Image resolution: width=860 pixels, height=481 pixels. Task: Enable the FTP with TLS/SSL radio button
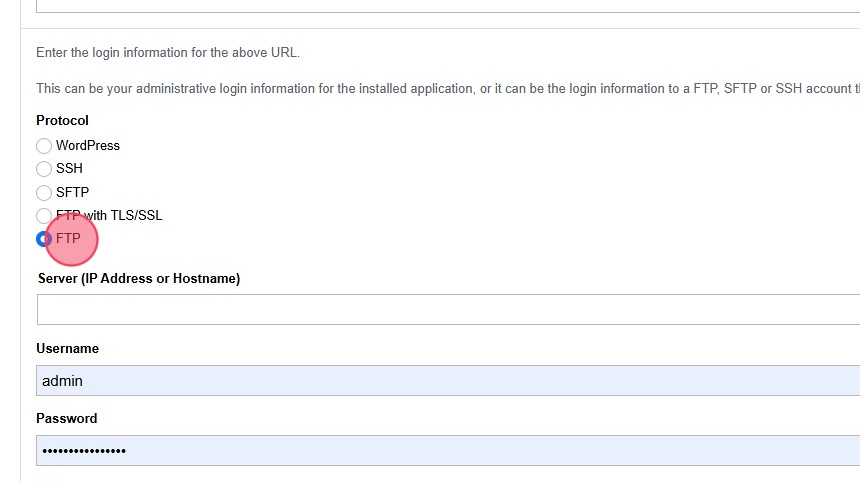click(x=44, y=216)
